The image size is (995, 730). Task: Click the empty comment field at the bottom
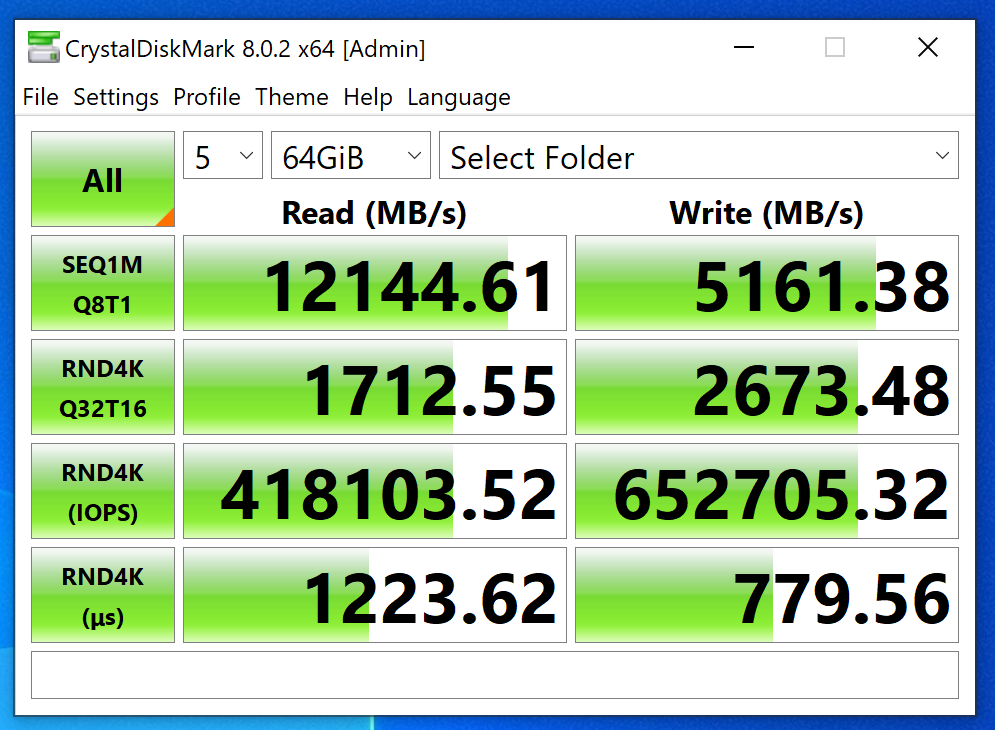pos(495,675)
